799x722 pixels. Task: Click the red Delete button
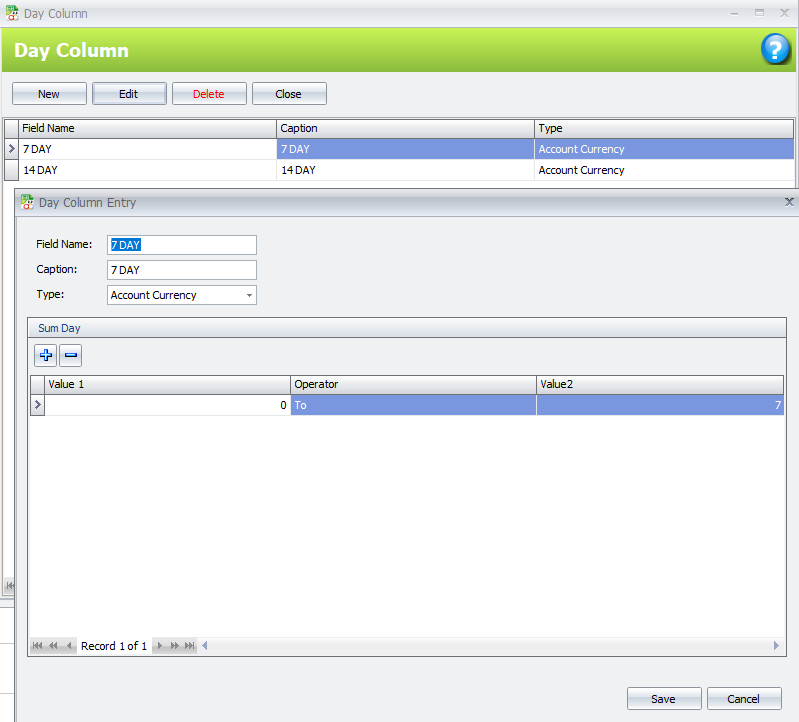[209, 94]
